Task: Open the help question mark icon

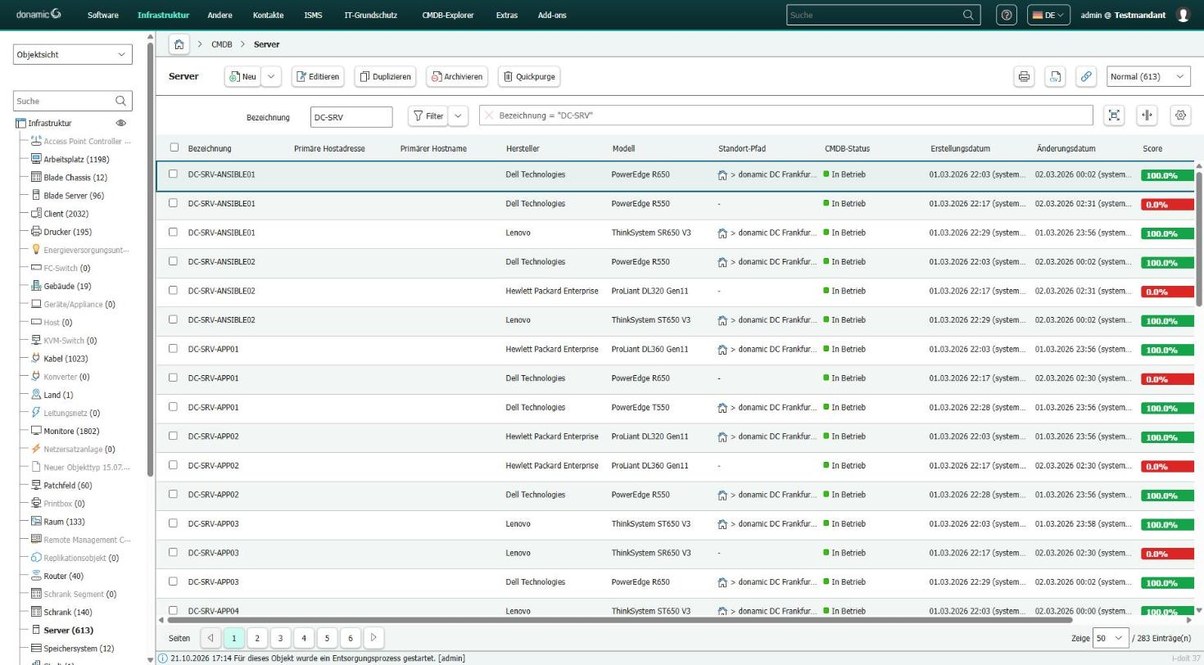Action: tap(1007, 15)
